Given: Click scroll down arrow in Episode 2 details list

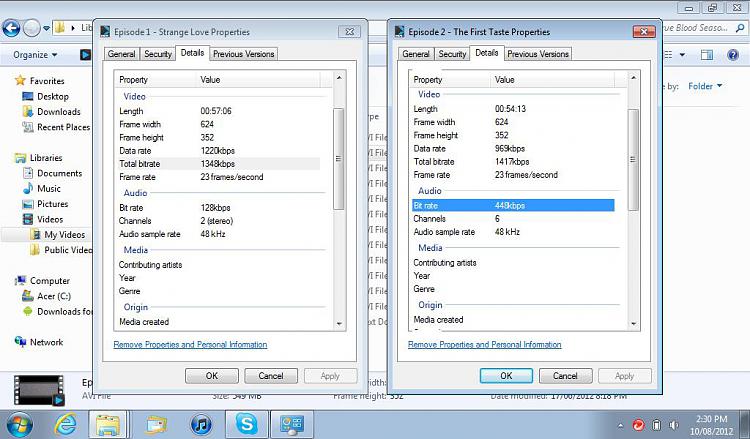Looking at the screenshot, I should pyautogui.click(x=634, y=324).
